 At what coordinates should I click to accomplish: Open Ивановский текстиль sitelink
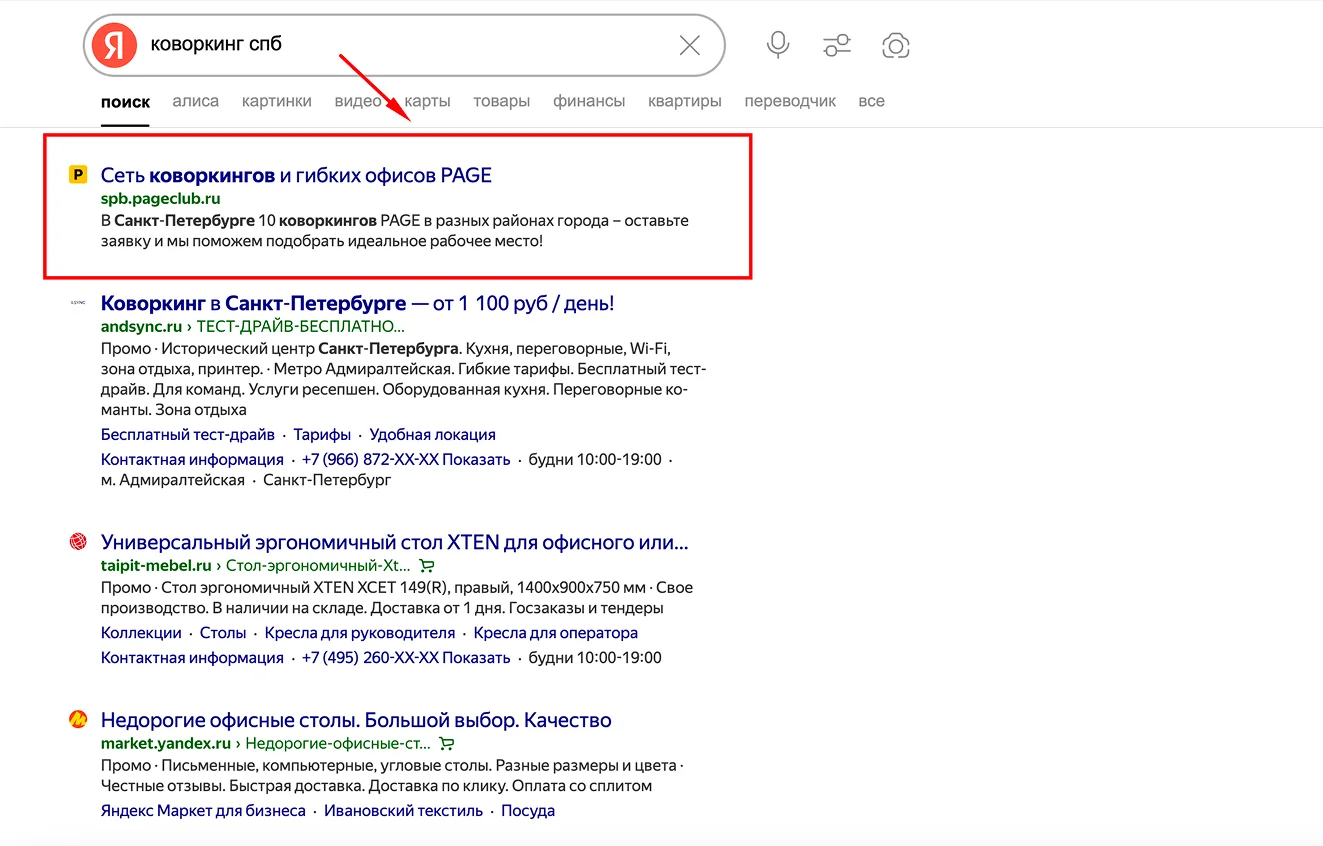click(x=403, y=811)
